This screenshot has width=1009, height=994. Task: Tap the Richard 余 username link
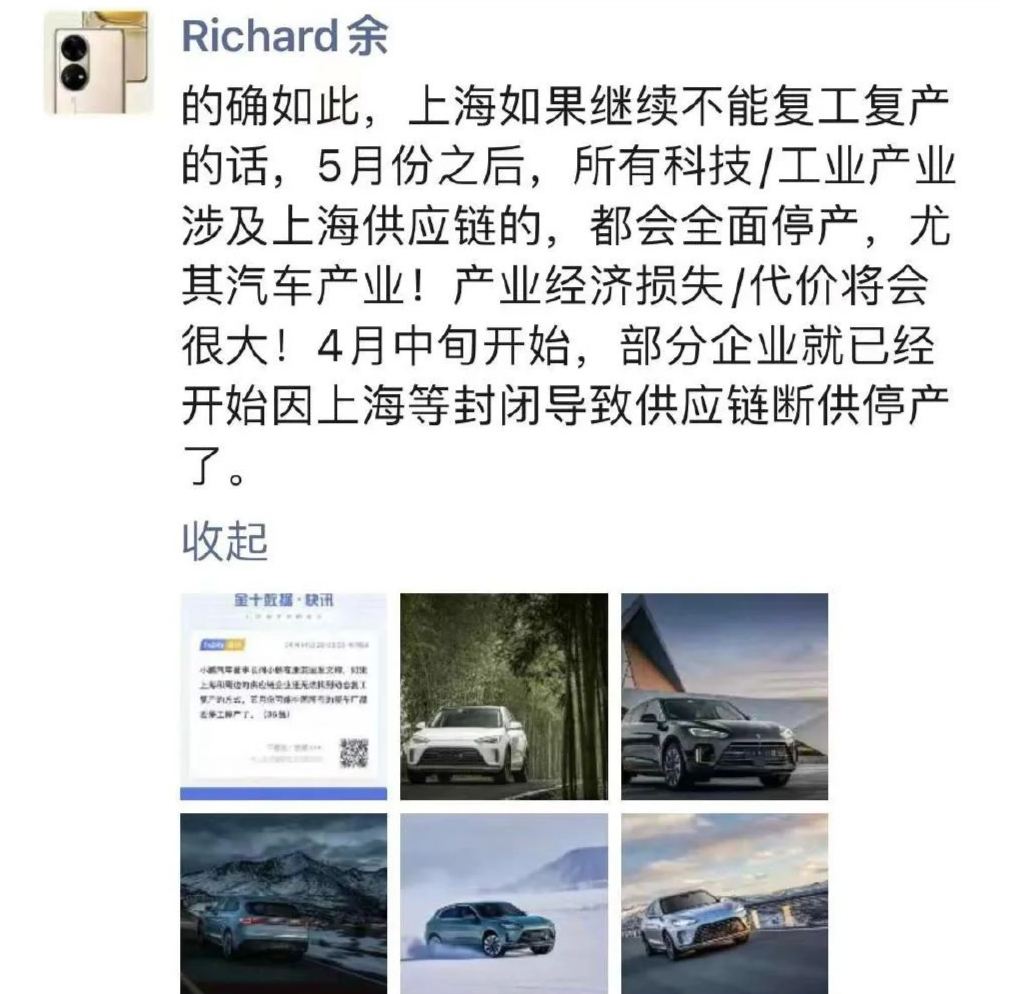coord(285,36)
